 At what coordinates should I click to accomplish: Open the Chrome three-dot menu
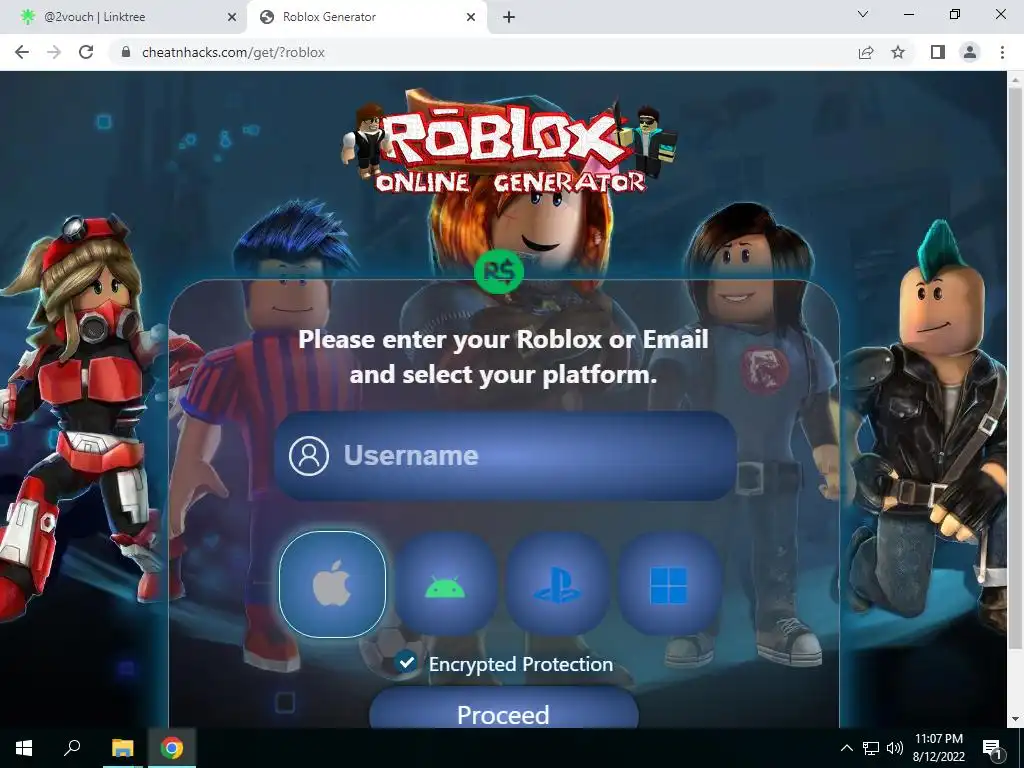point(1002,52)
